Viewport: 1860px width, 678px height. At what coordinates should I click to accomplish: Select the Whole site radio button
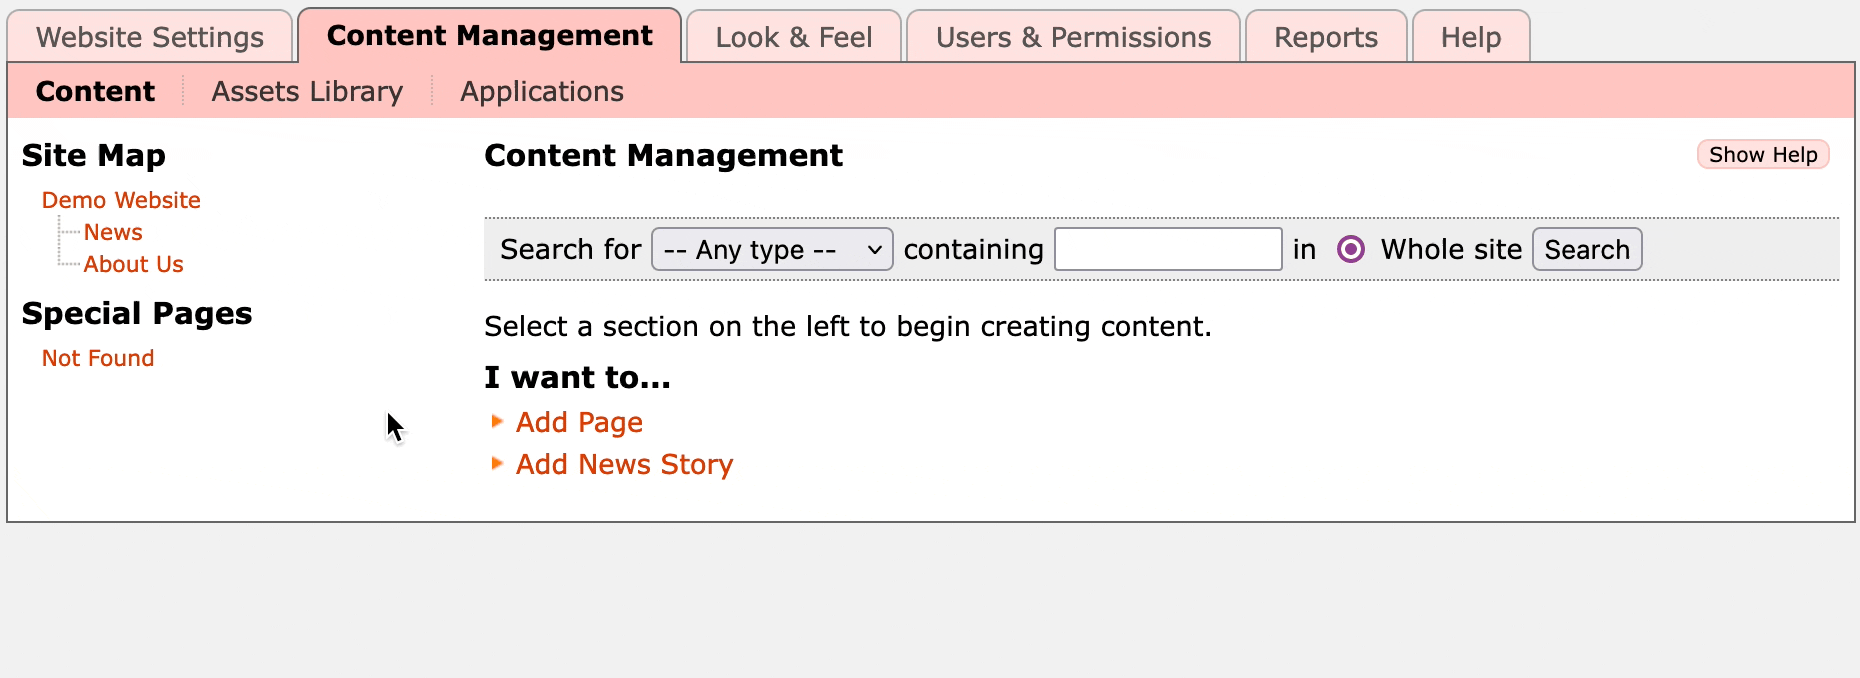(x=1350, y=249)
